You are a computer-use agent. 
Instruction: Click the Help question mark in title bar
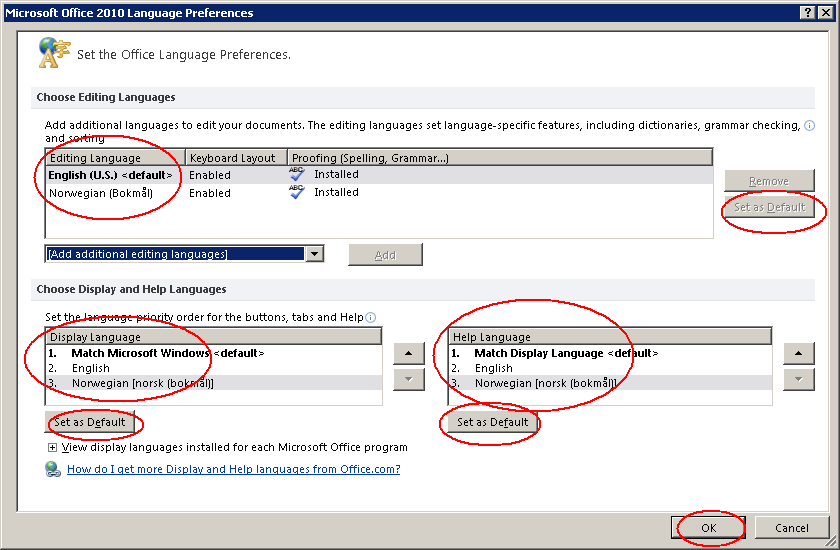807,13
